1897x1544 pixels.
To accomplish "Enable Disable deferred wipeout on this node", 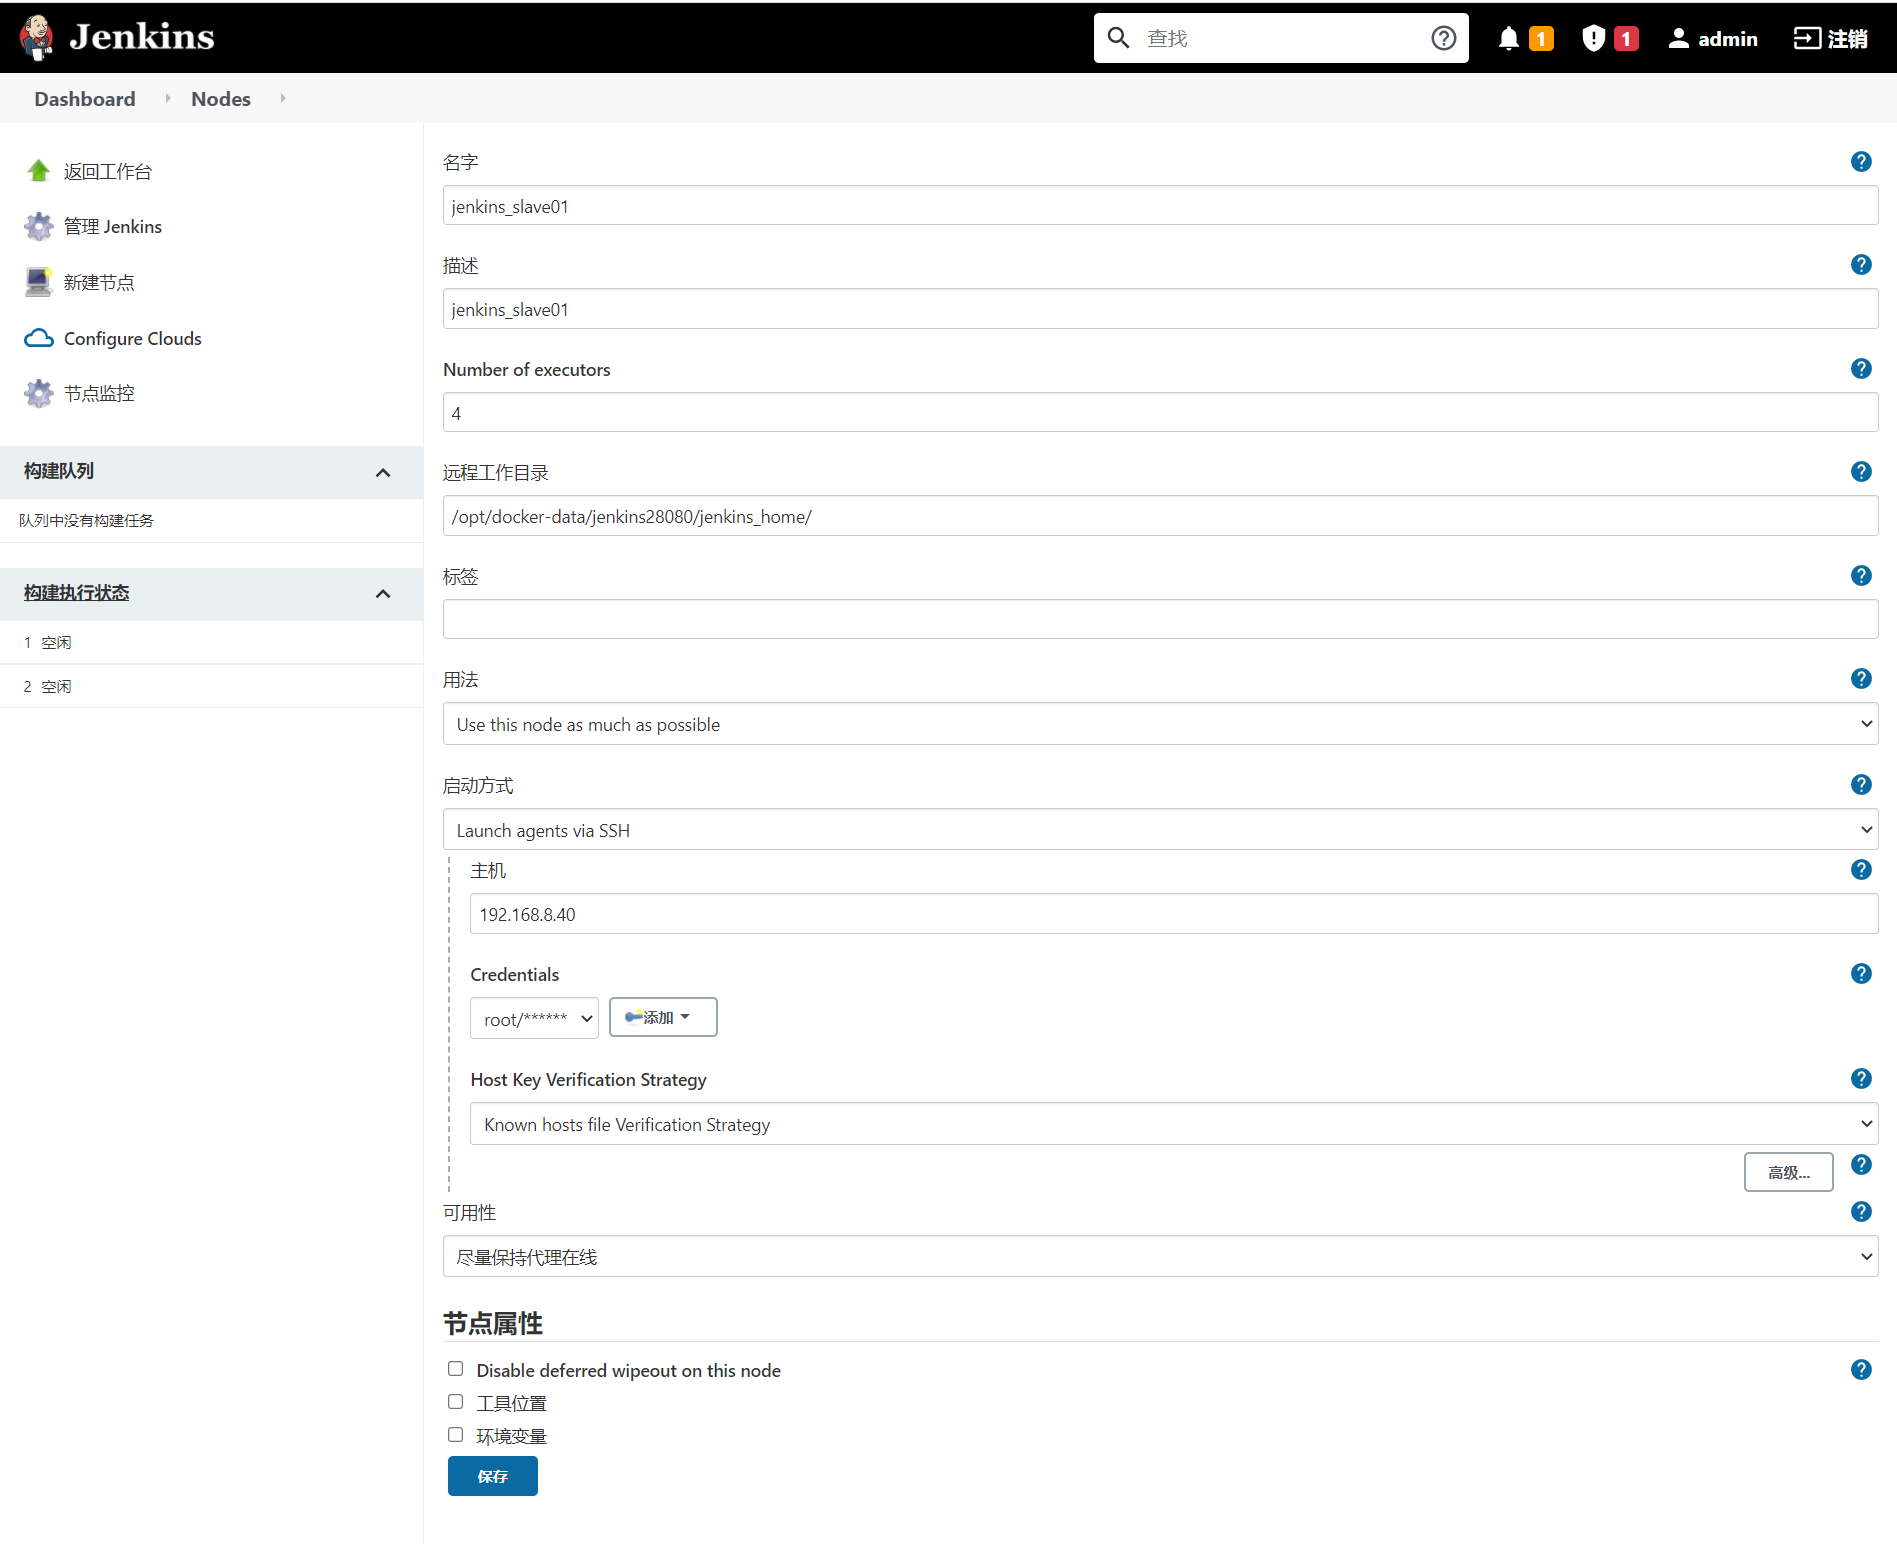I will click(456, 1369).
